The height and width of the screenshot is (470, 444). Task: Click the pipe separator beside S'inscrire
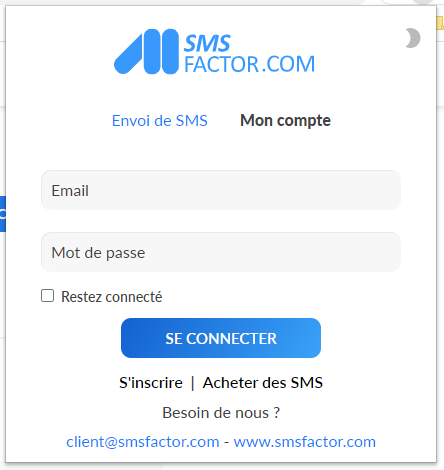click(193, 383)
